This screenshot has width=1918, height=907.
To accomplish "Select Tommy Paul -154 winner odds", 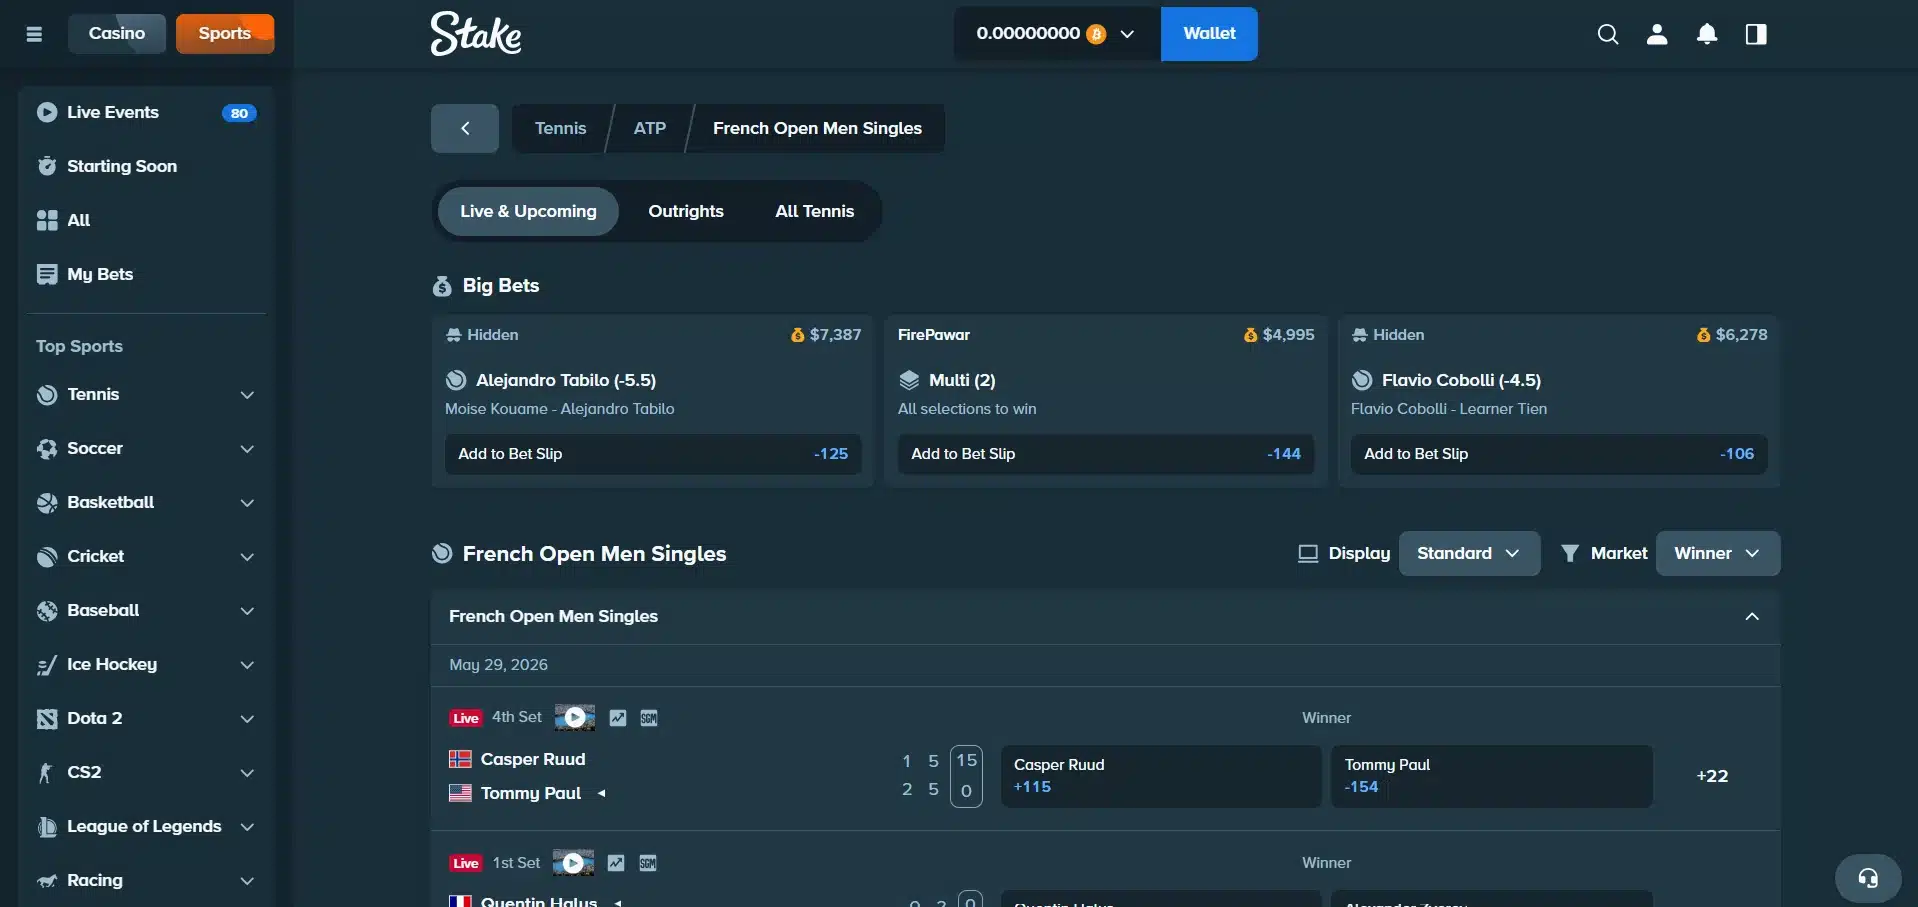I will click(x=1492, y=776).
